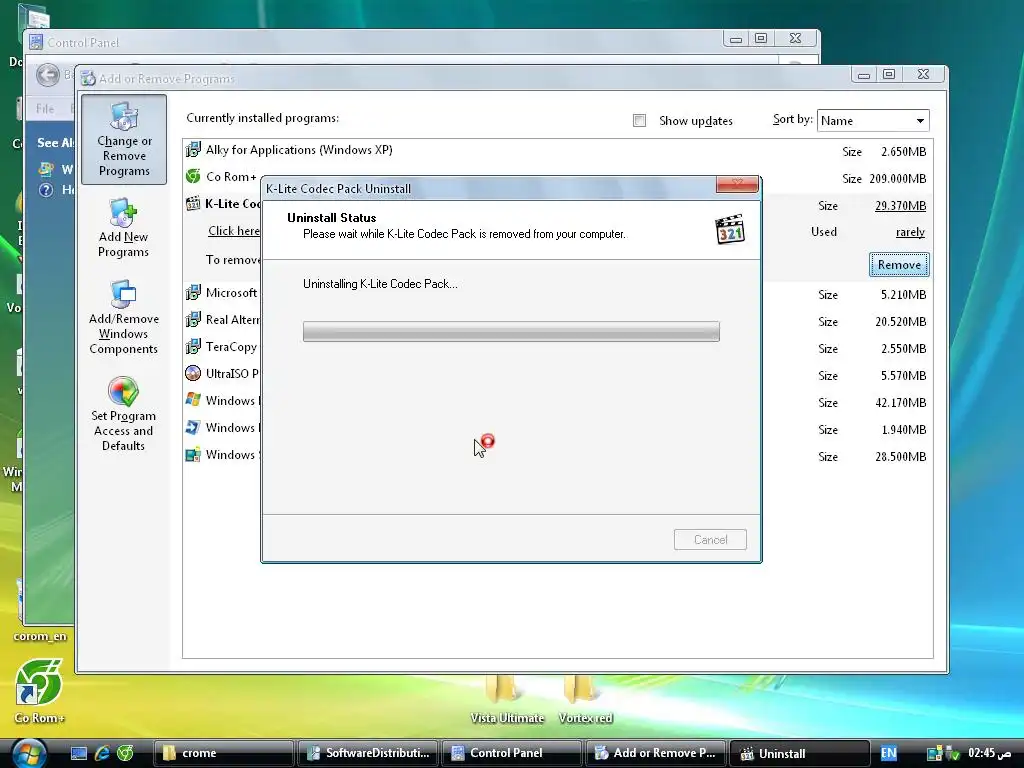This screenshot has width=1024, height=768.
Task: Open Set Program Access and Defaults
Action: [x=123, y=414]
